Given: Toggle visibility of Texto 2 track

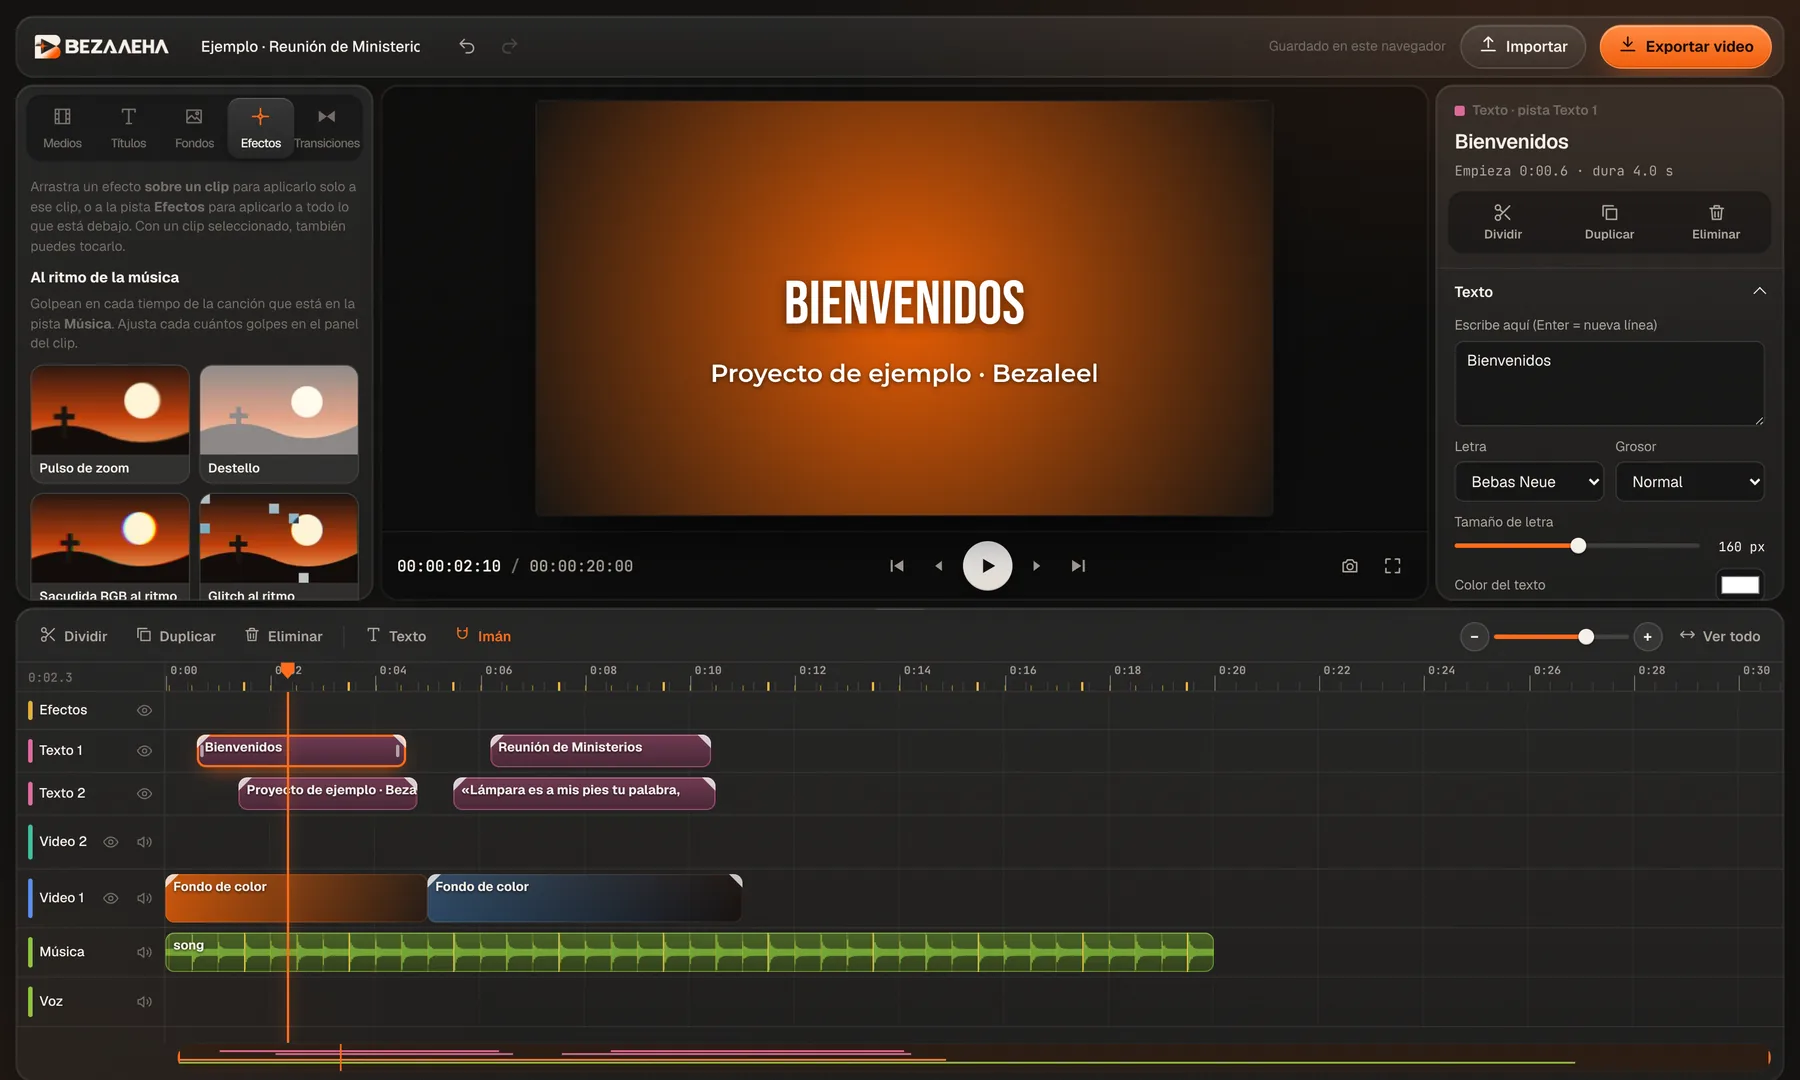Looking at the screenshot, I should coord(144,793).
